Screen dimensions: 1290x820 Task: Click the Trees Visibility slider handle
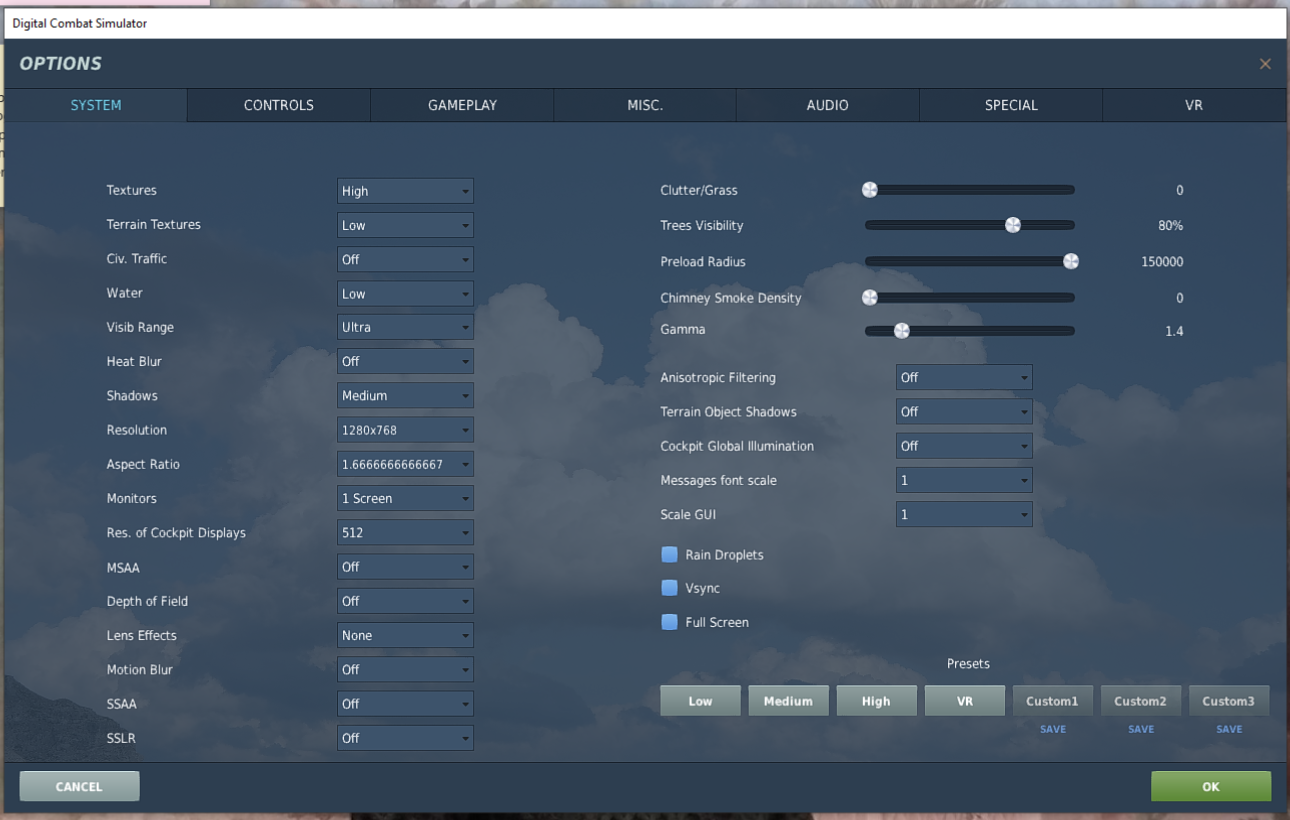(1013, 225)
